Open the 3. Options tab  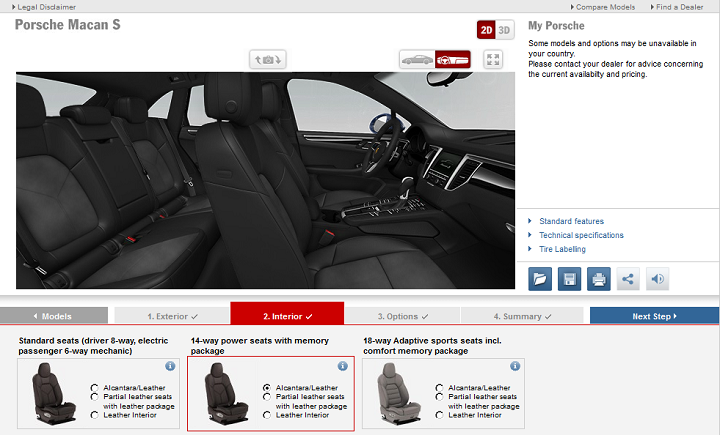click(402, 316)
